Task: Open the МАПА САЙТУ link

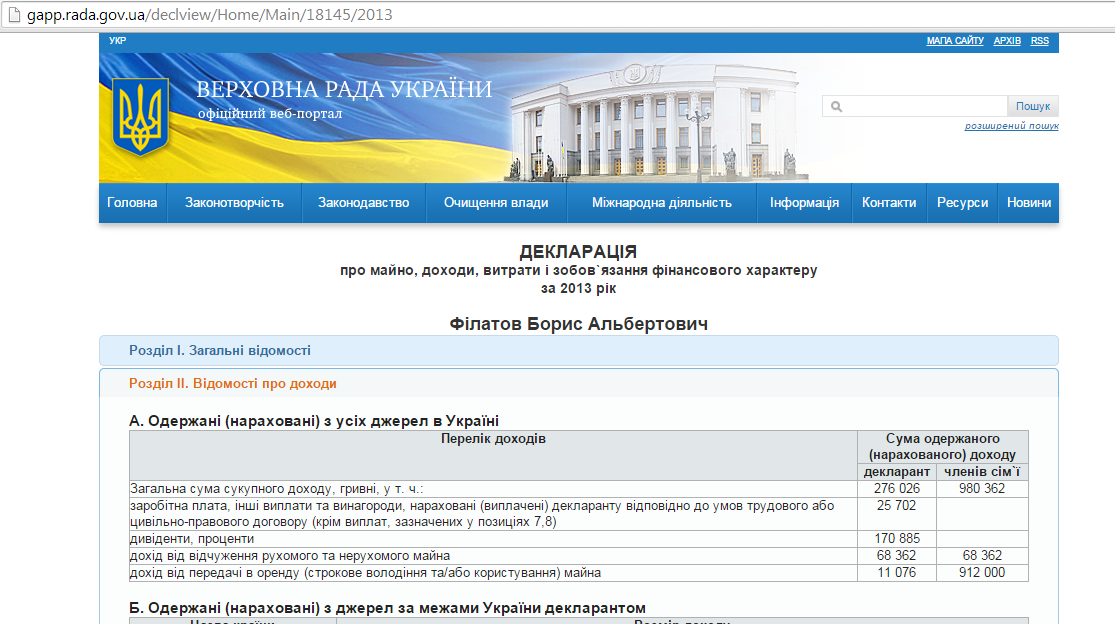Action: point(955,41)
